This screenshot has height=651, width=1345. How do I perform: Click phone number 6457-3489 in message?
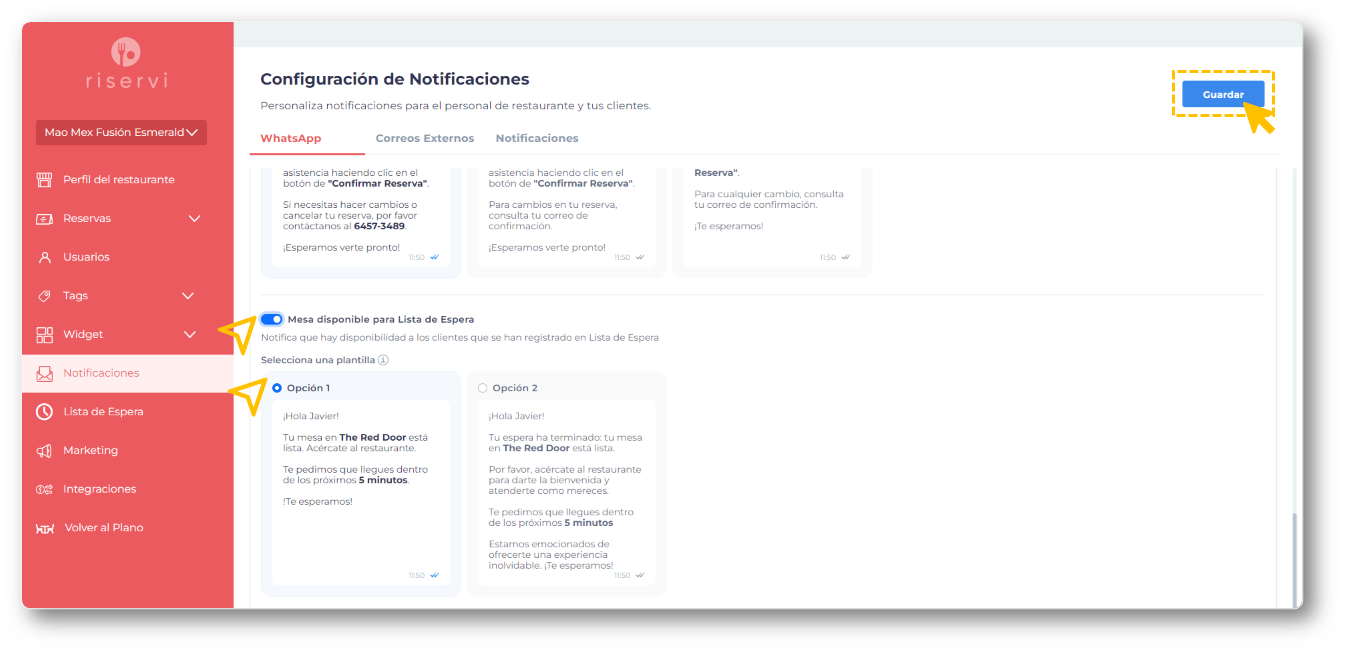pyautogui.click(x=380, y=226)
